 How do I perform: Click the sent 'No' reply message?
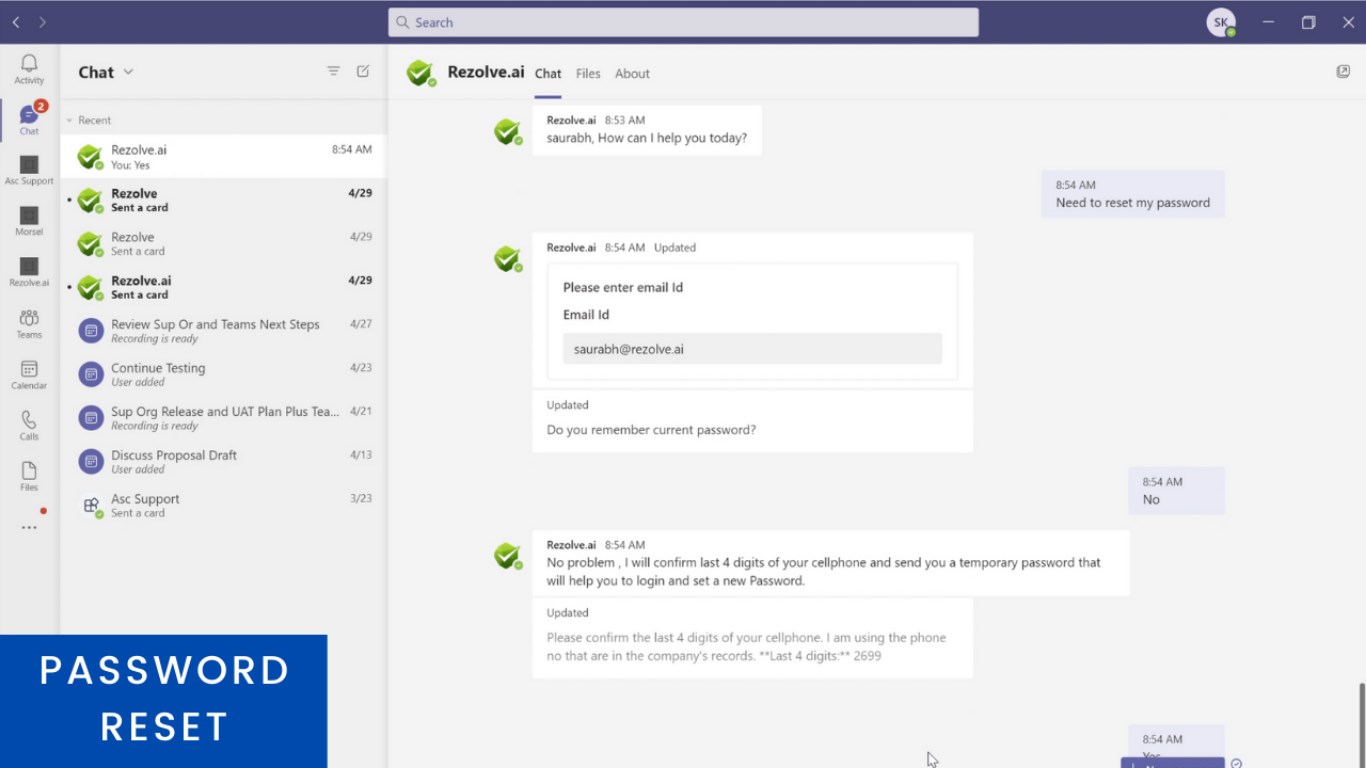1176,491
